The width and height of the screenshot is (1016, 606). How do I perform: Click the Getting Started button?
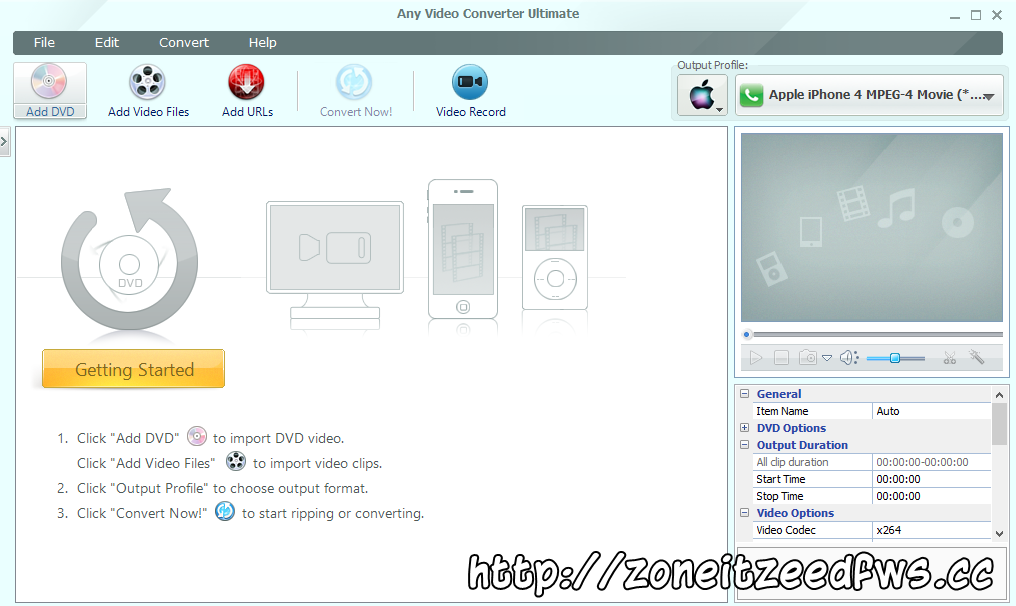click(133, 369)
